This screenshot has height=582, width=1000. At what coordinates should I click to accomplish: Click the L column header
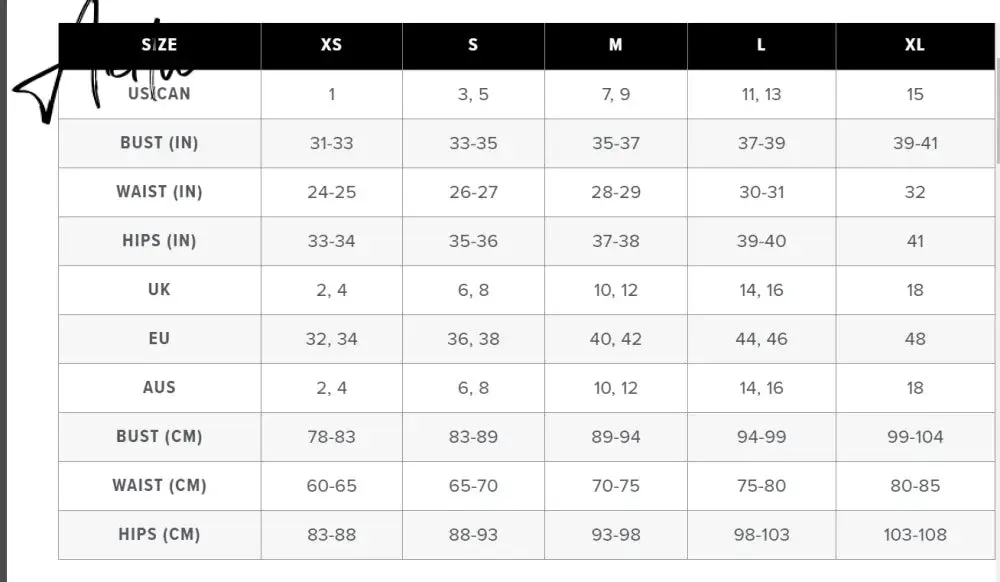[x=761, y=45]
